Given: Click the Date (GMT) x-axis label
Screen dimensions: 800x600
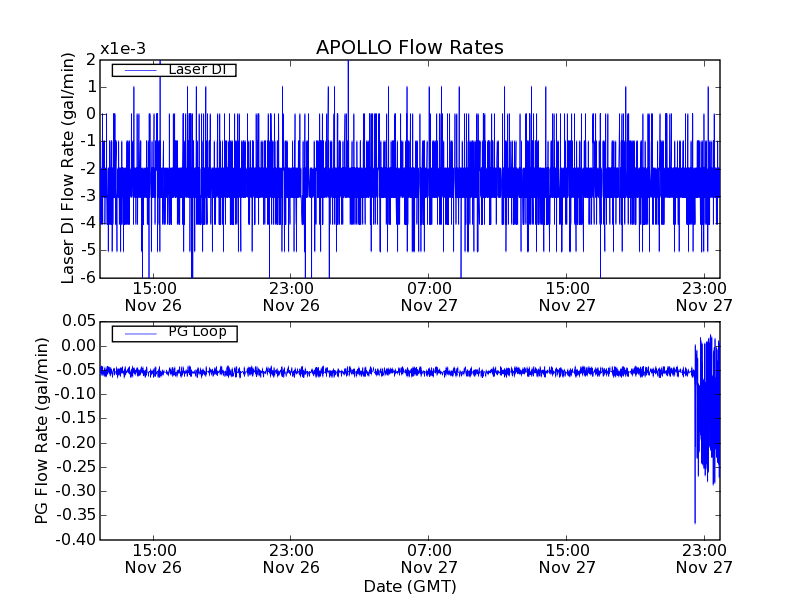Looking at the screenshot, I should pyautogui.click(x=409, y=586).
